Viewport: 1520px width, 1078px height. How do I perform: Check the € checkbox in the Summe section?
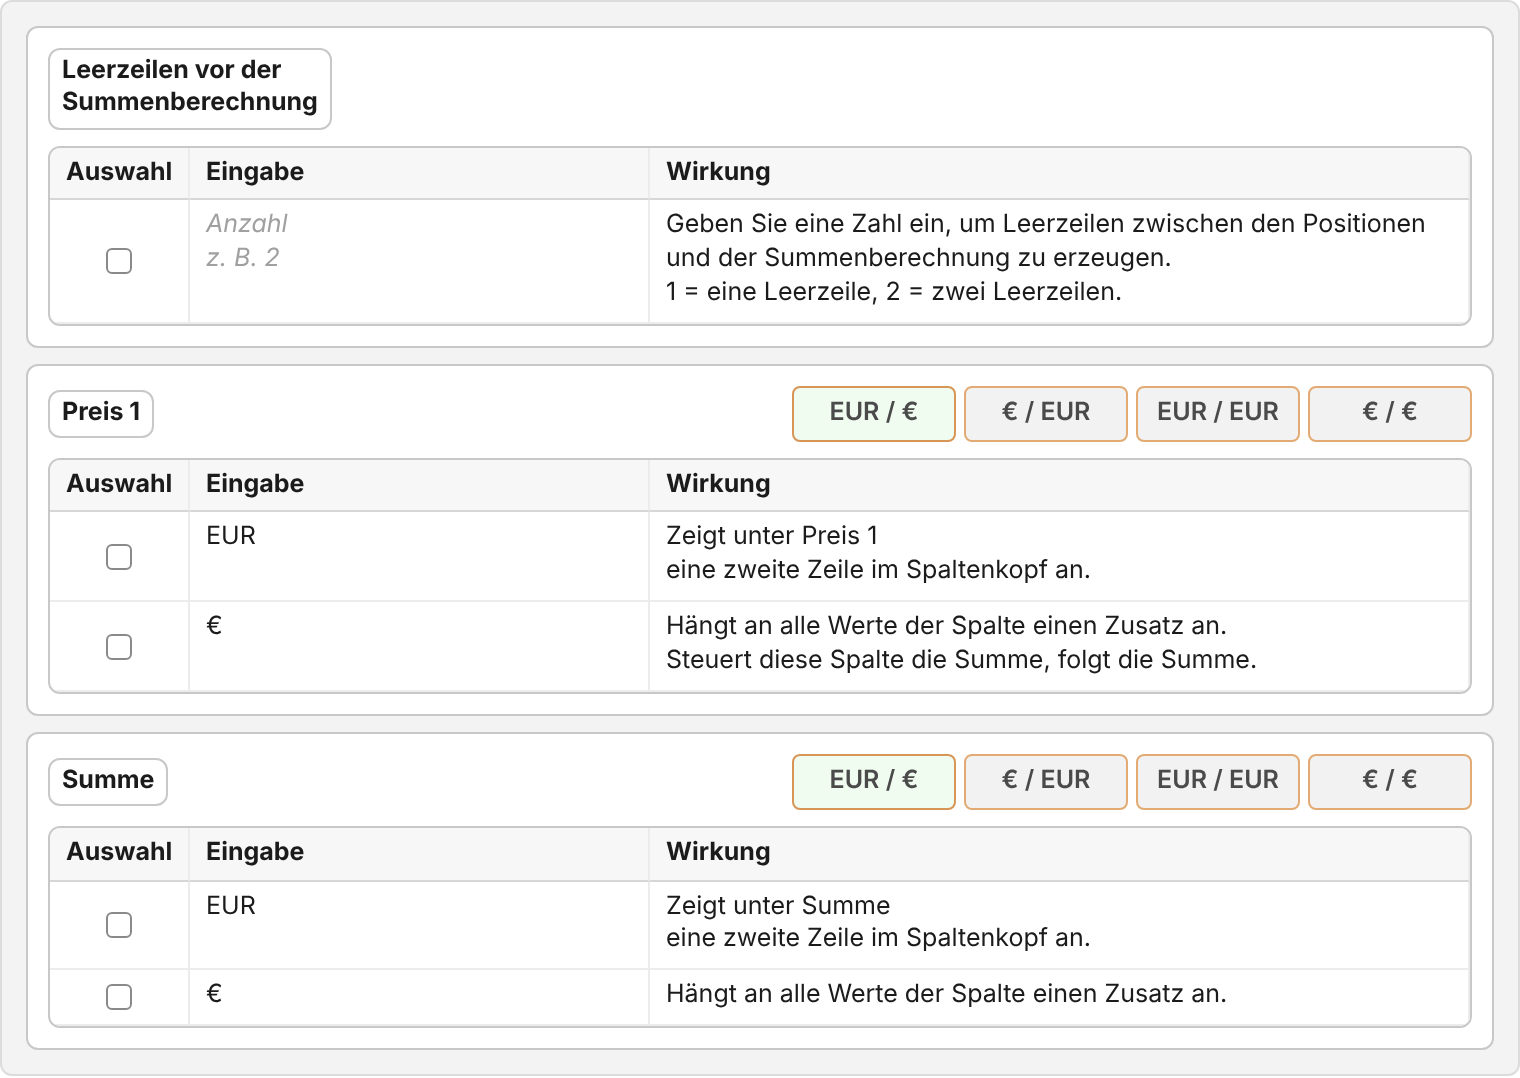pyautogui.click(x=119, y=997)
